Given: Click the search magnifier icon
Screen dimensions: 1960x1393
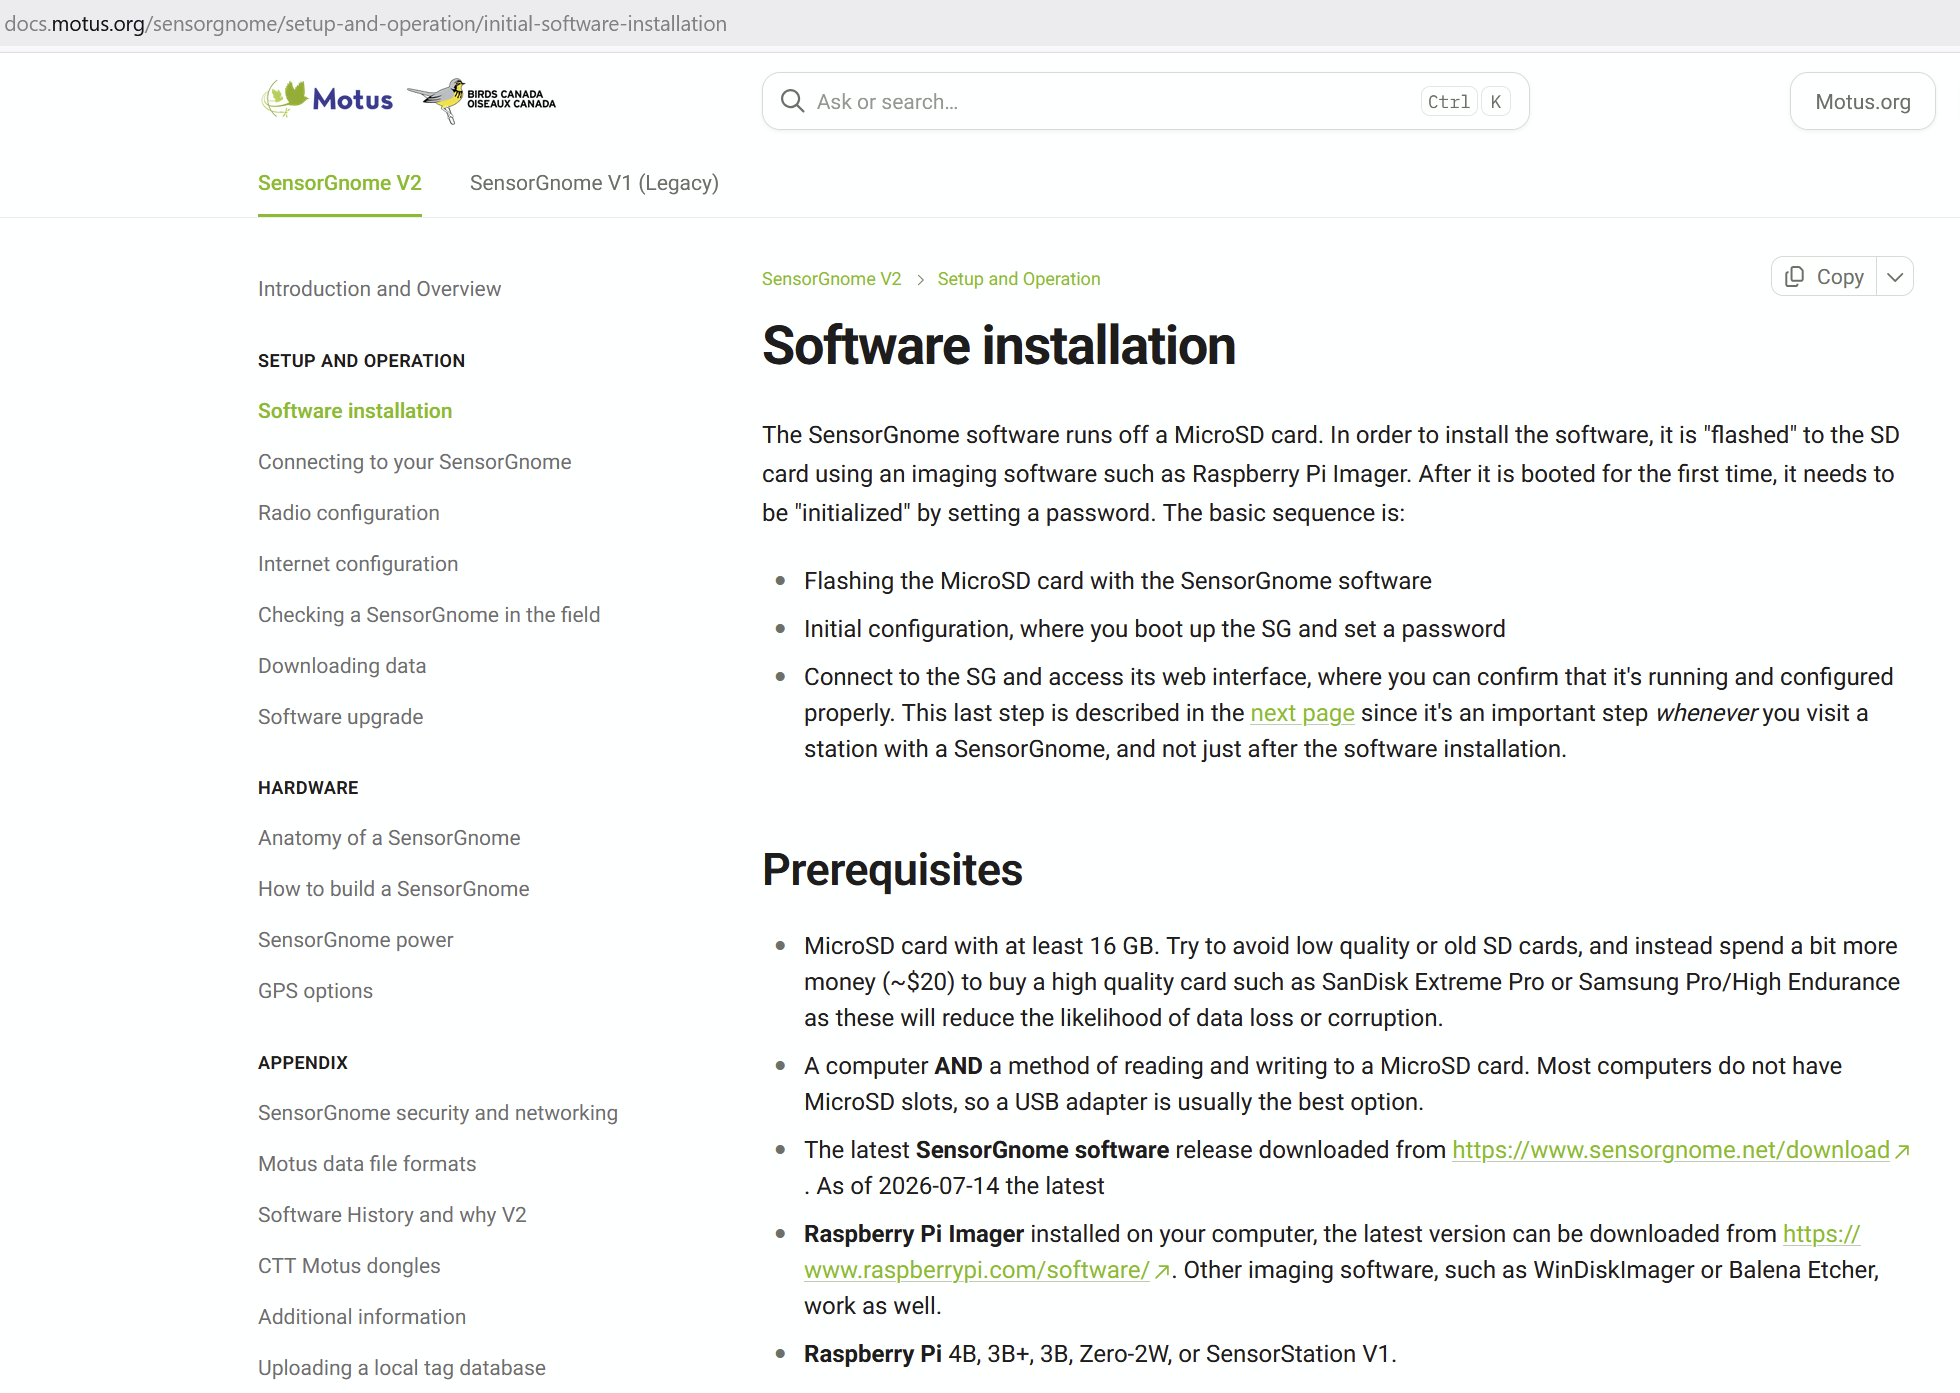Looking at the screenshot, I should [x=792, y=101].
